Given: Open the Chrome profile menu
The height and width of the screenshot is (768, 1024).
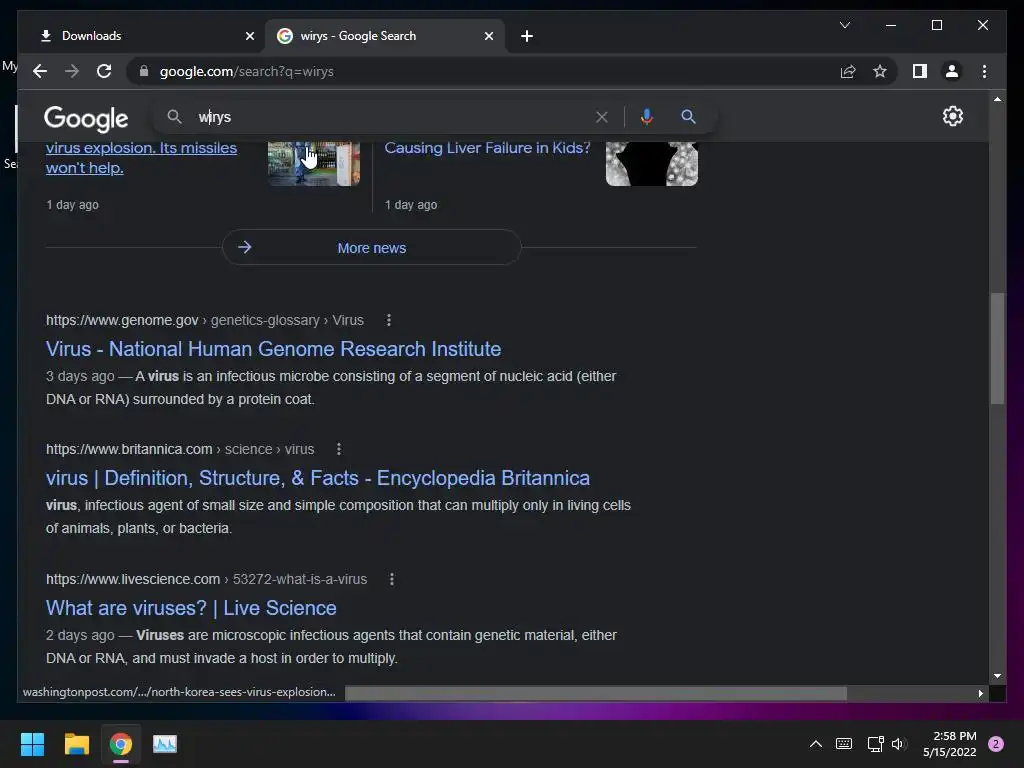Looking at the screenshot, I should point(952,71).
